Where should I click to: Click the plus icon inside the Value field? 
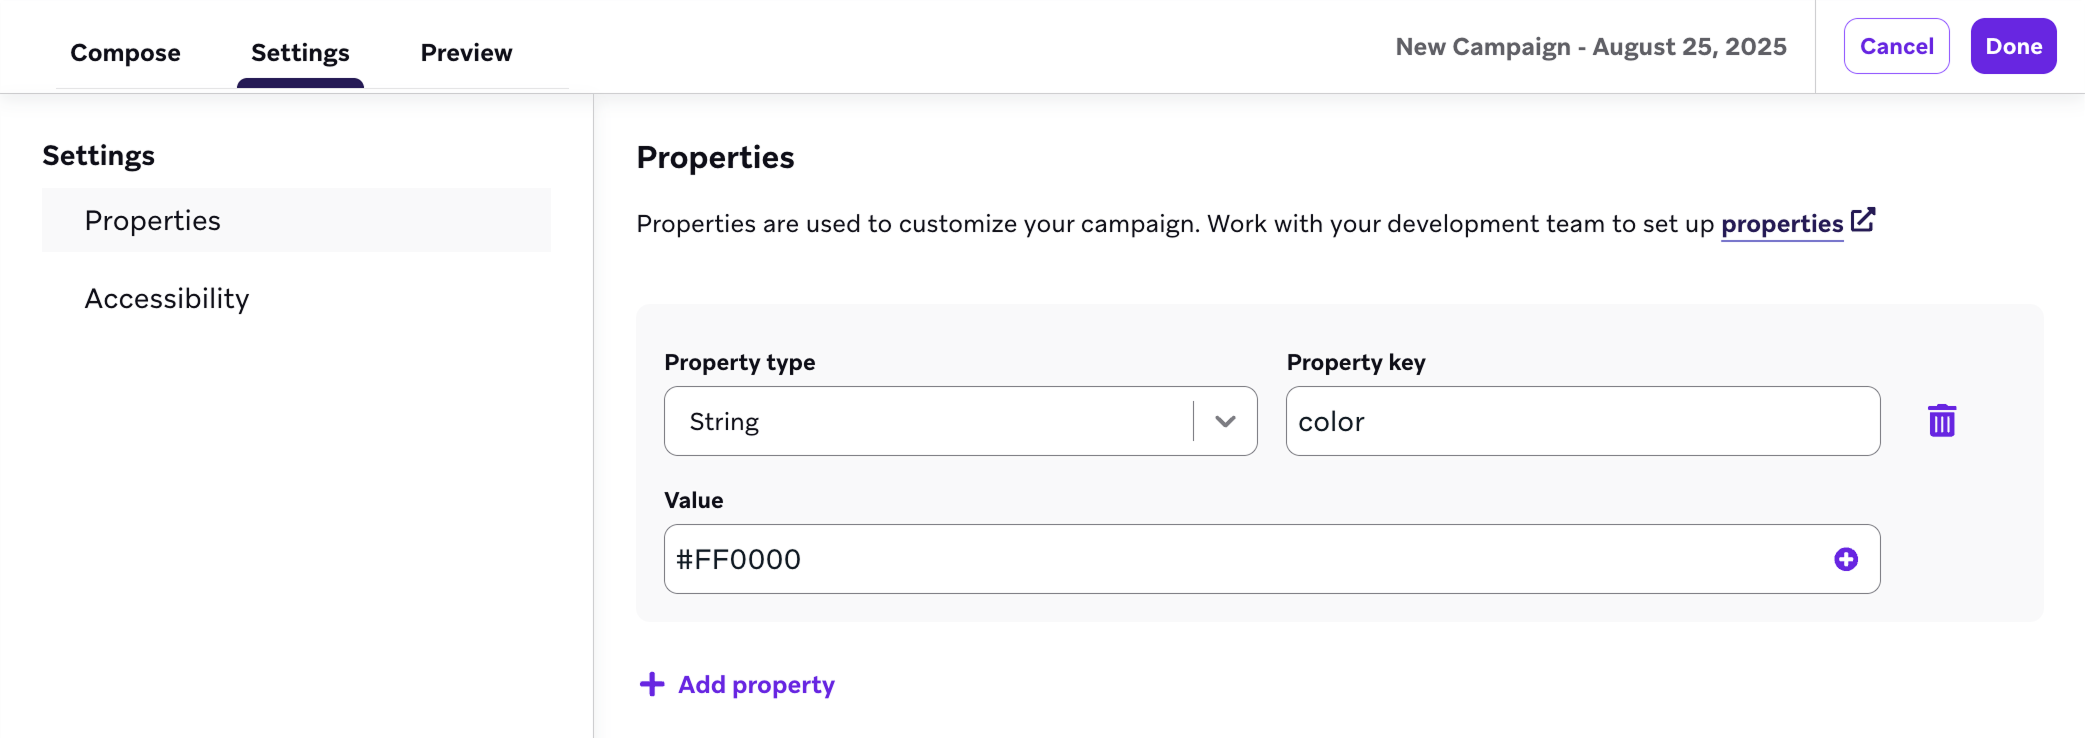click(1846, 559)
